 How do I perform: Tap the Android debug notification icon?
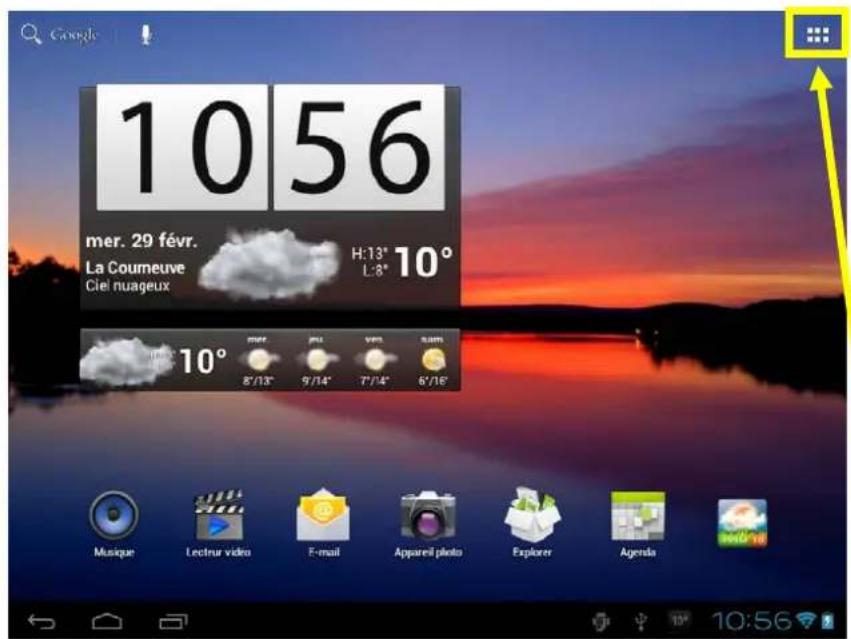[601, 621]
